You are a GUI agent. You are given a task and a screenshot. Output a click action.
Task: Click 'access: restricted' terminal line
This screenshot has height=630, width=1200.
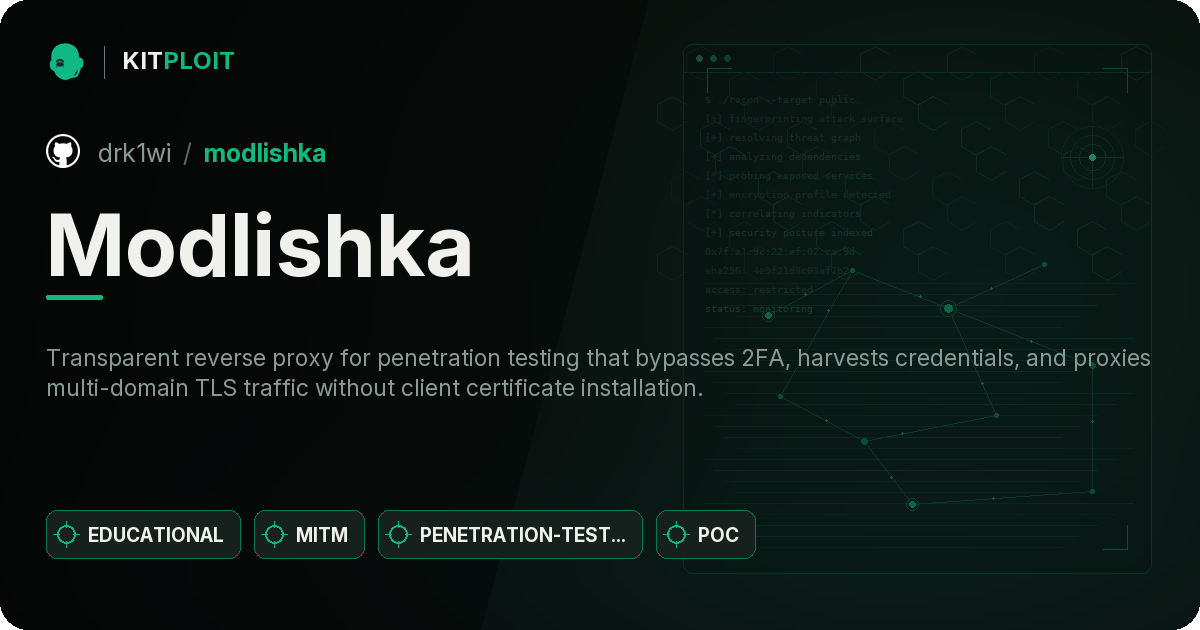[758, 290]
